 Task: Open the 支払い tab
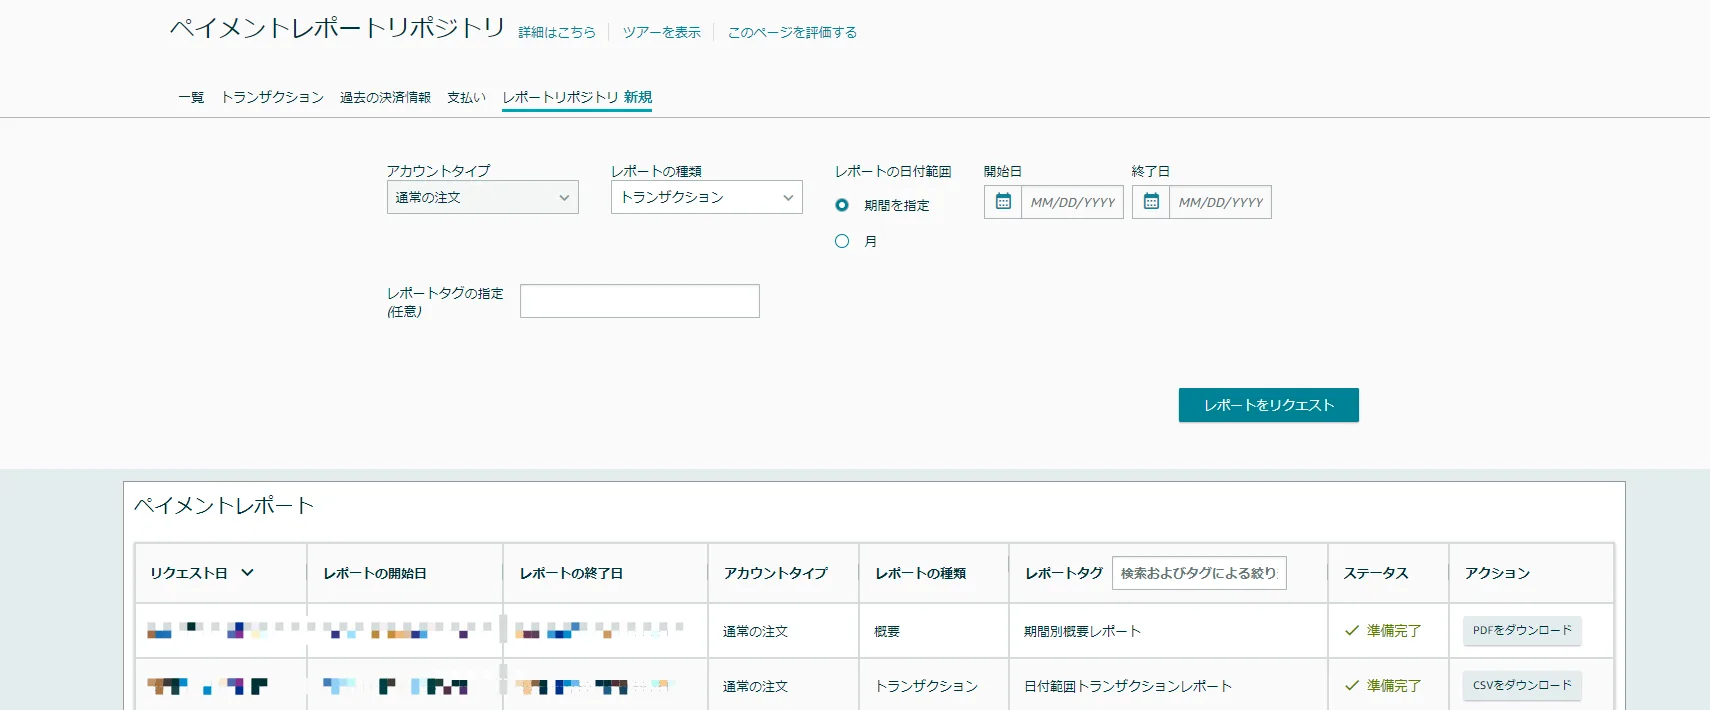(466, 97)
